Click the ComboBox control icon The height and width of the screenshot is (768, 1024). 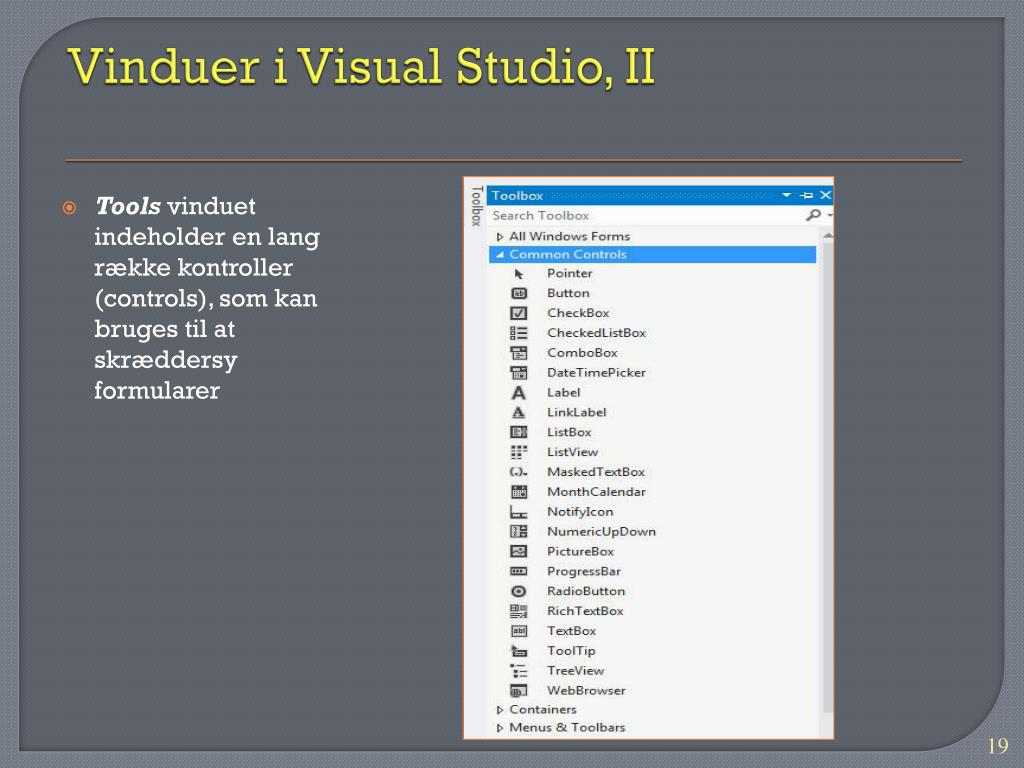tap(519, 353)
